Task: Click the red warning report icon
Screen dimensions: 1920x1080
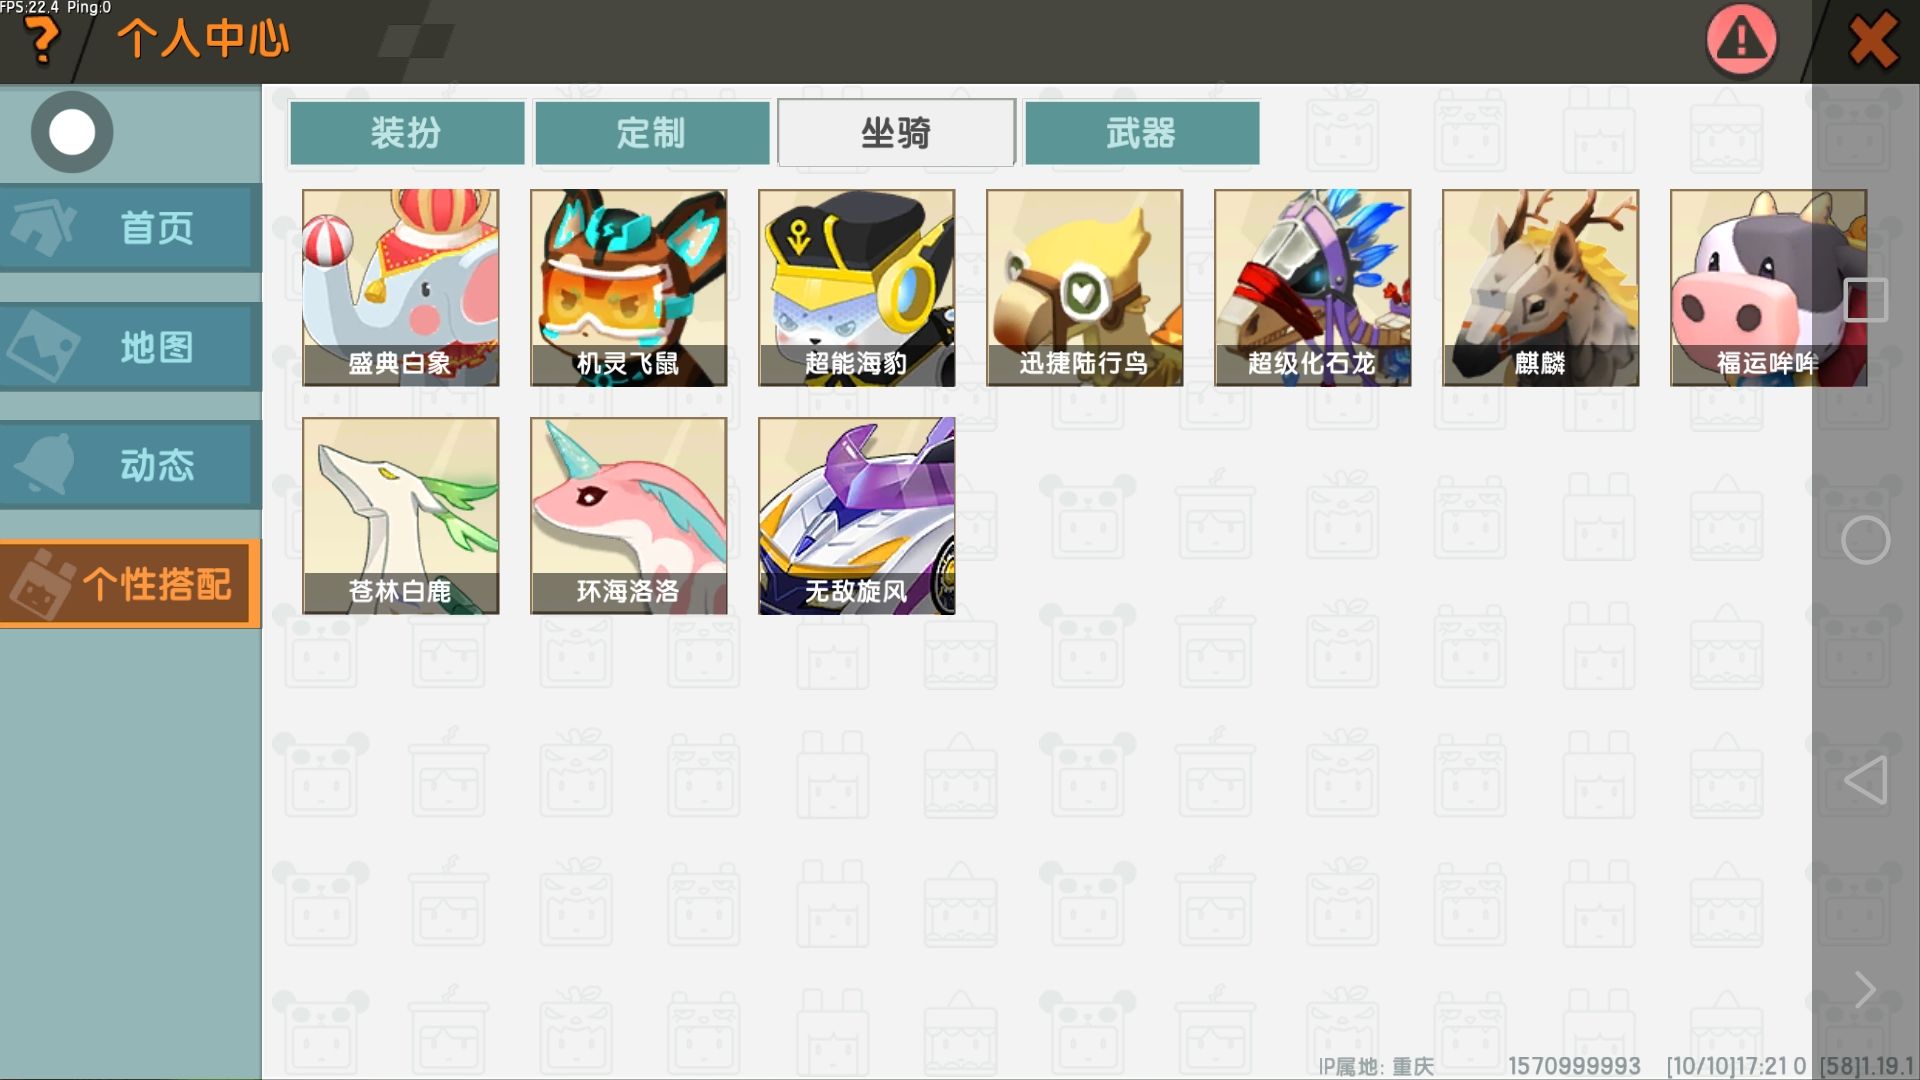Action: 1741,41
